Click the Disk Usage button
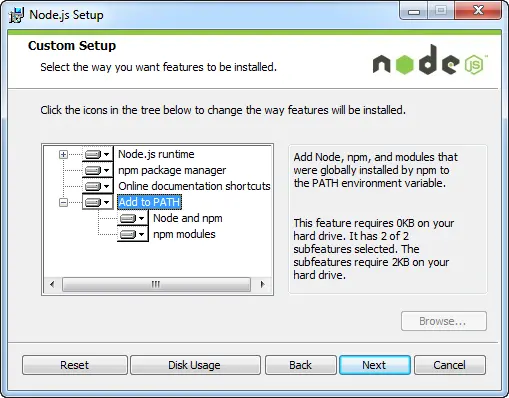This screenshot has width=509, height=398. (x=195, y=365)
